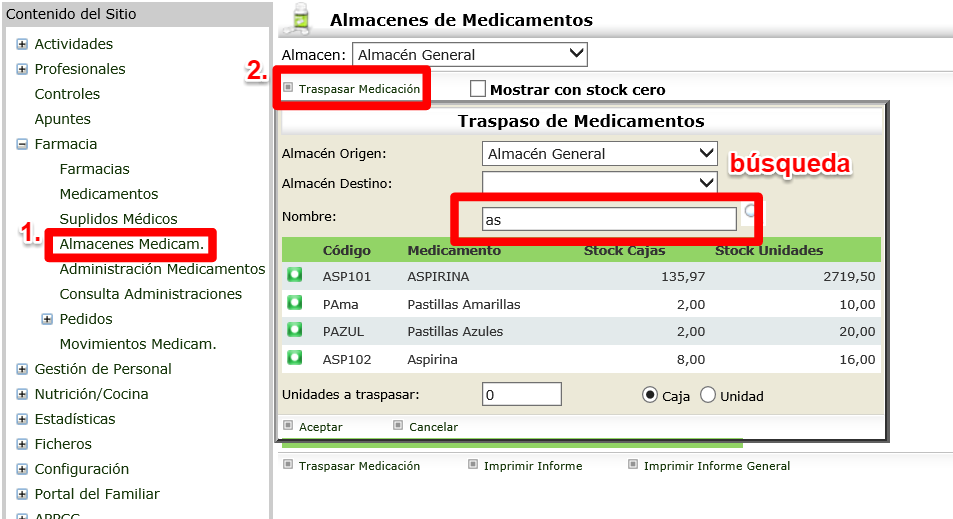Expand the Actividades tree node
This screenshot has width=953, height=519.
(22, 44)
